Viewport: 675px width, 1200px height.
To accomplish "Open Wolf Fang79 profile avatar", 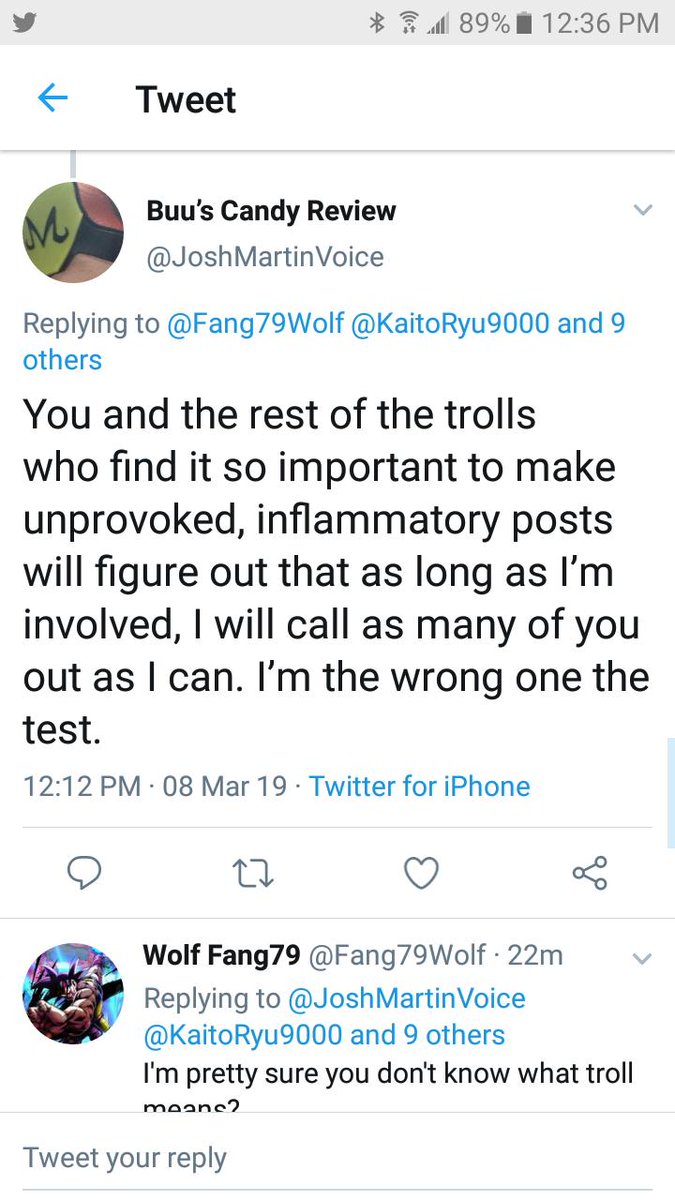I will click(73, 993).
